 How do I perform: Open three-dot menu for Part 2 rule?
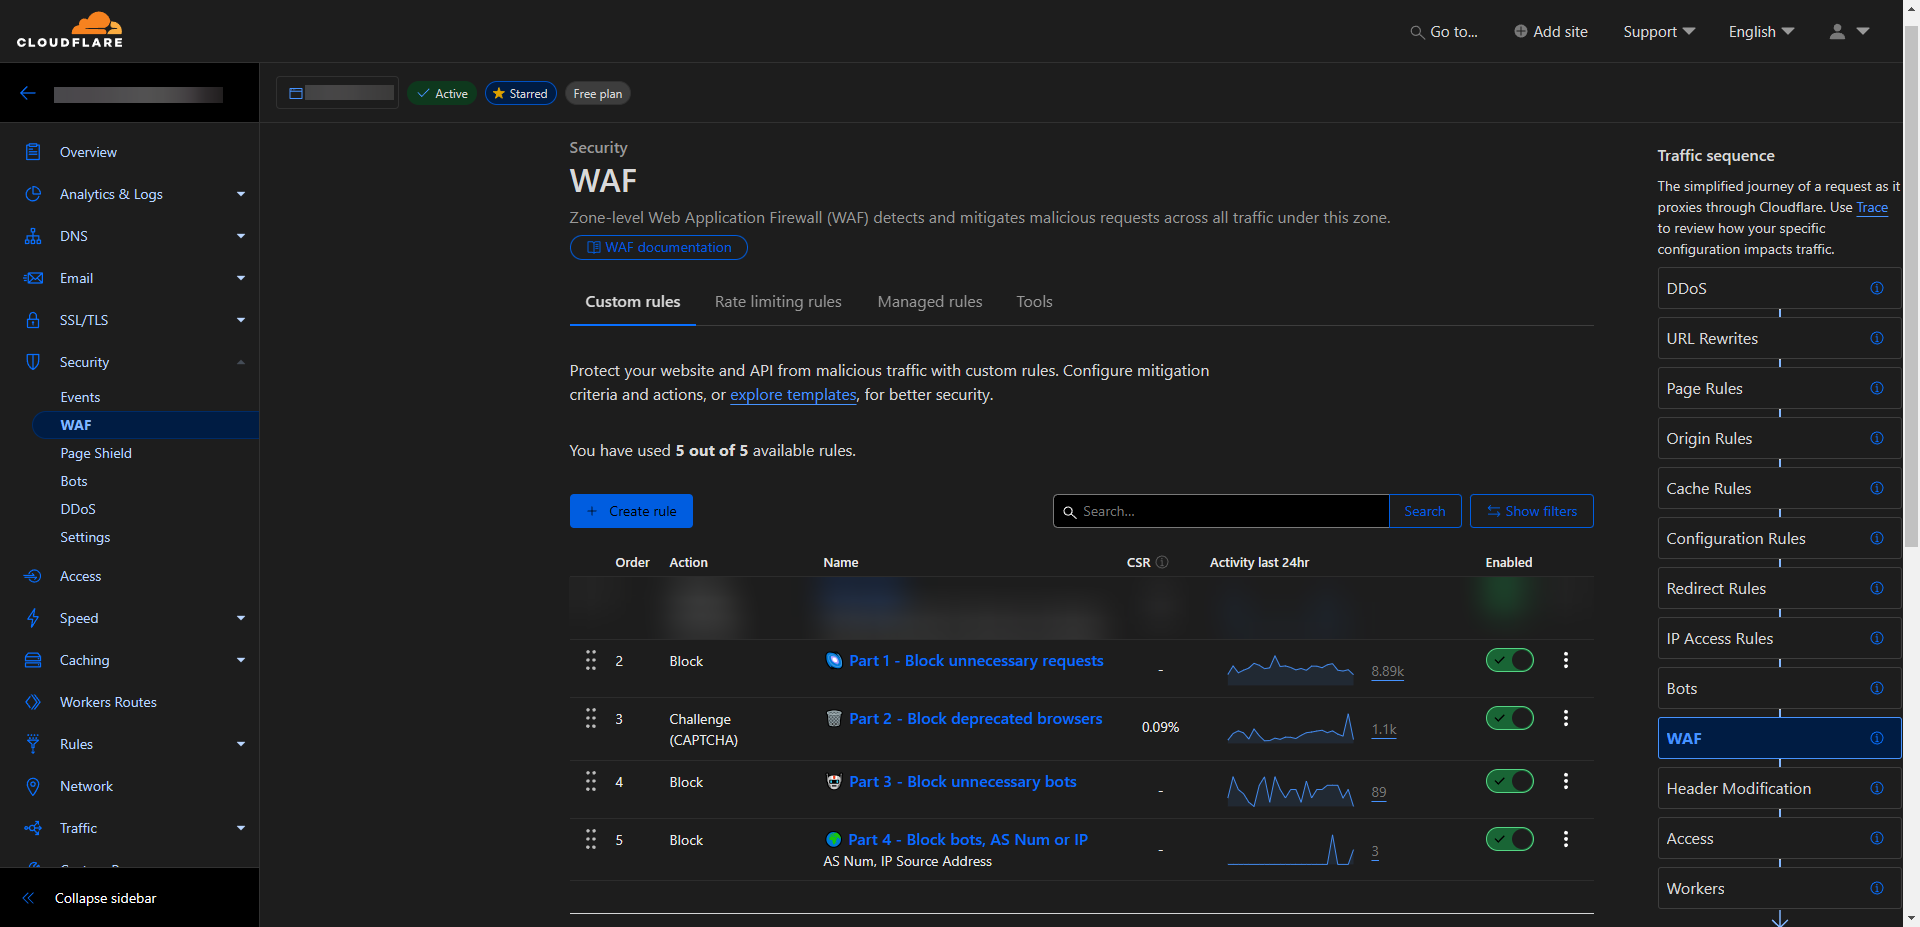tap(1566, 718)
